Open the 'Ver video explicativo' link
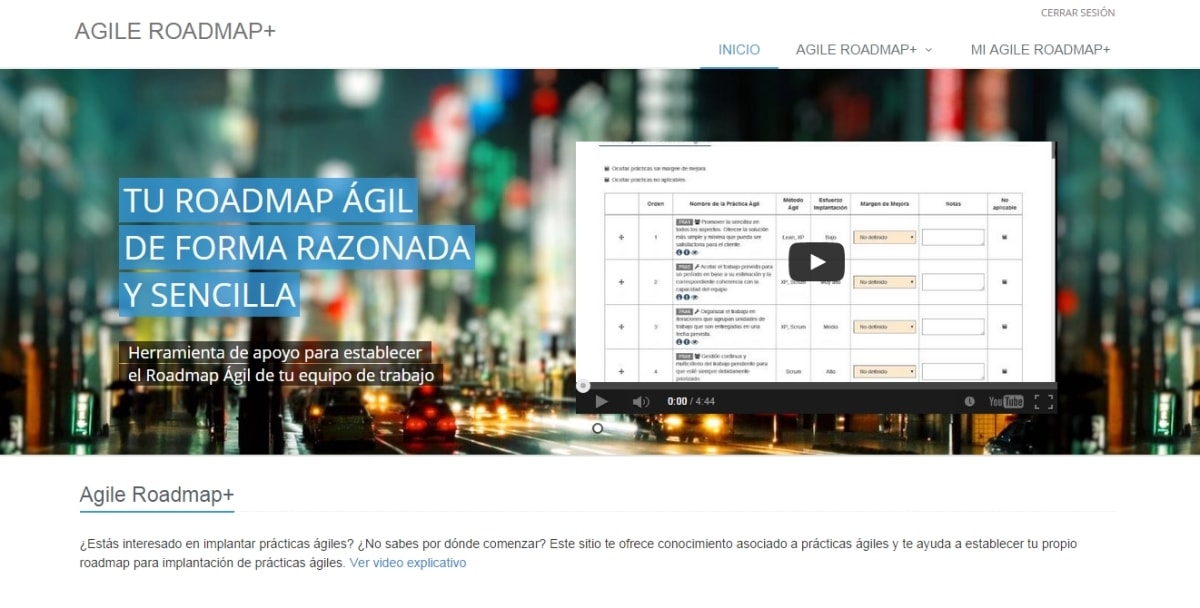The width and height of the screenshot is (1200, 608). 408,563
